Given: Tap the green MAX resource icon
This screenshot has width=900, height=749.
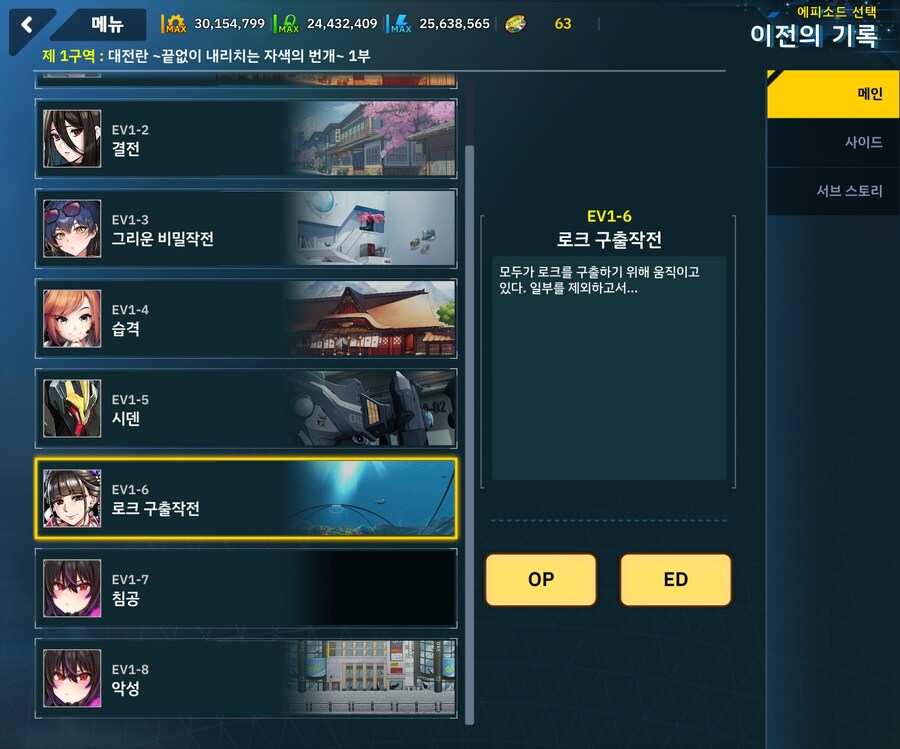Looking at the screenshot, I should 288,24.
